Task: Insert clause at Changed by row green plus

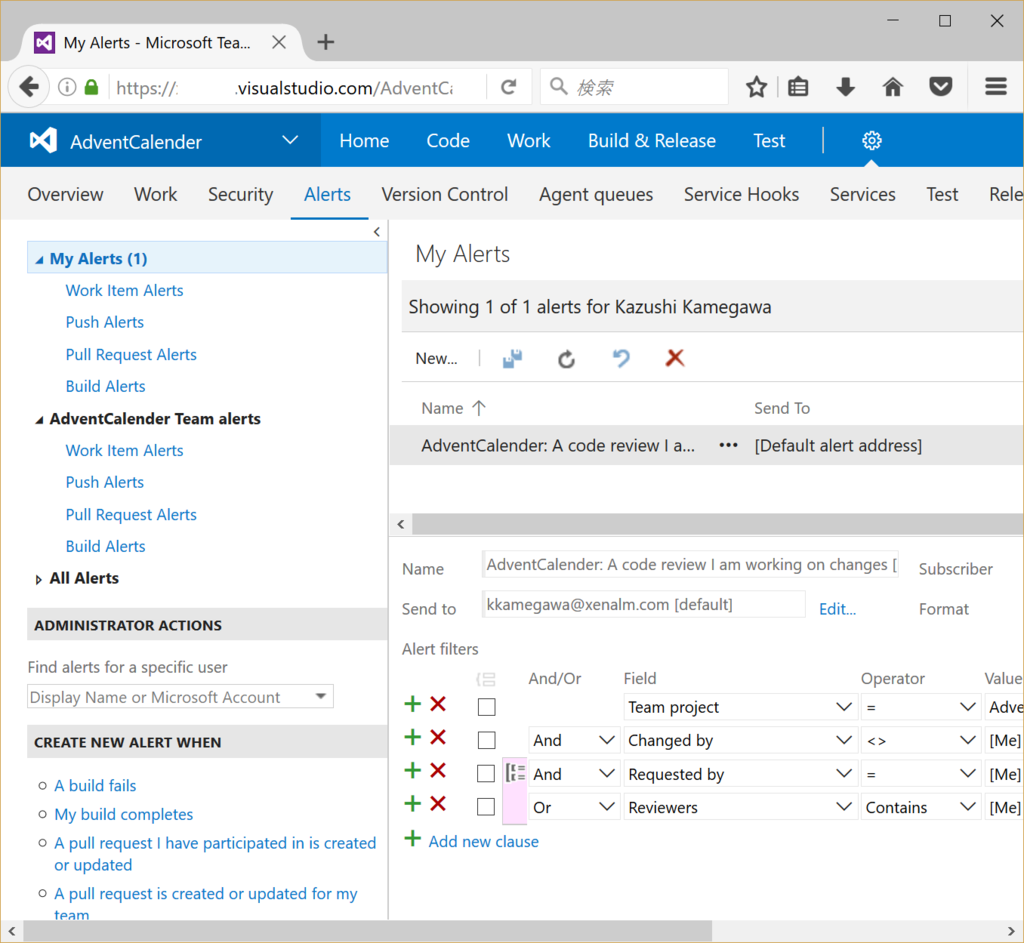Action: point(413,737)
